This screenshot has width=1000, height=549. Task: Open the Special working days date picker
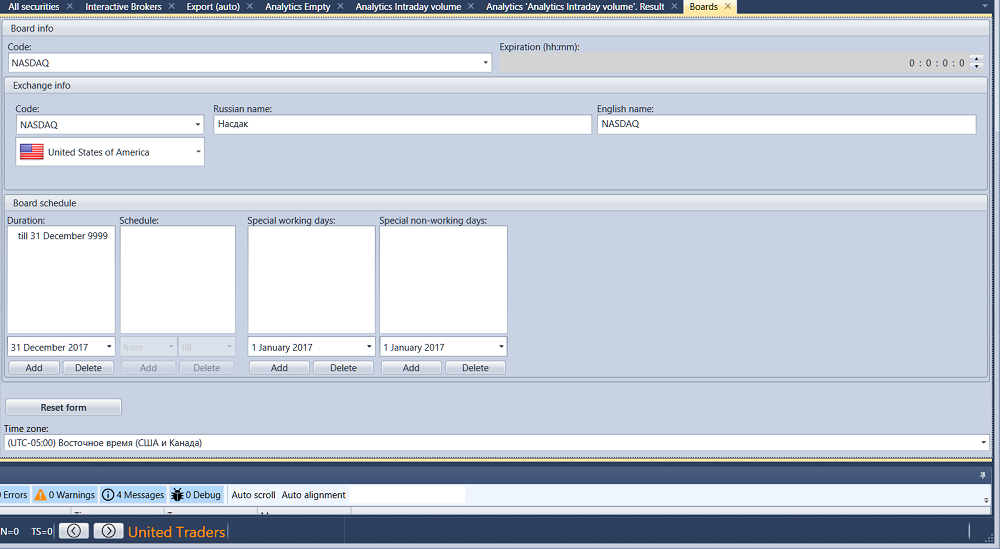369,347
